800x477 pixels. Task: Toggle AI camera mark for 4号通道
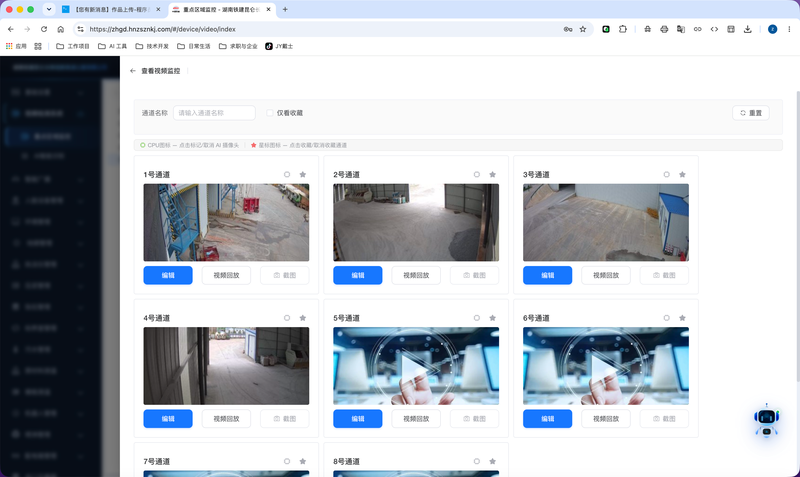coord(287,318)
